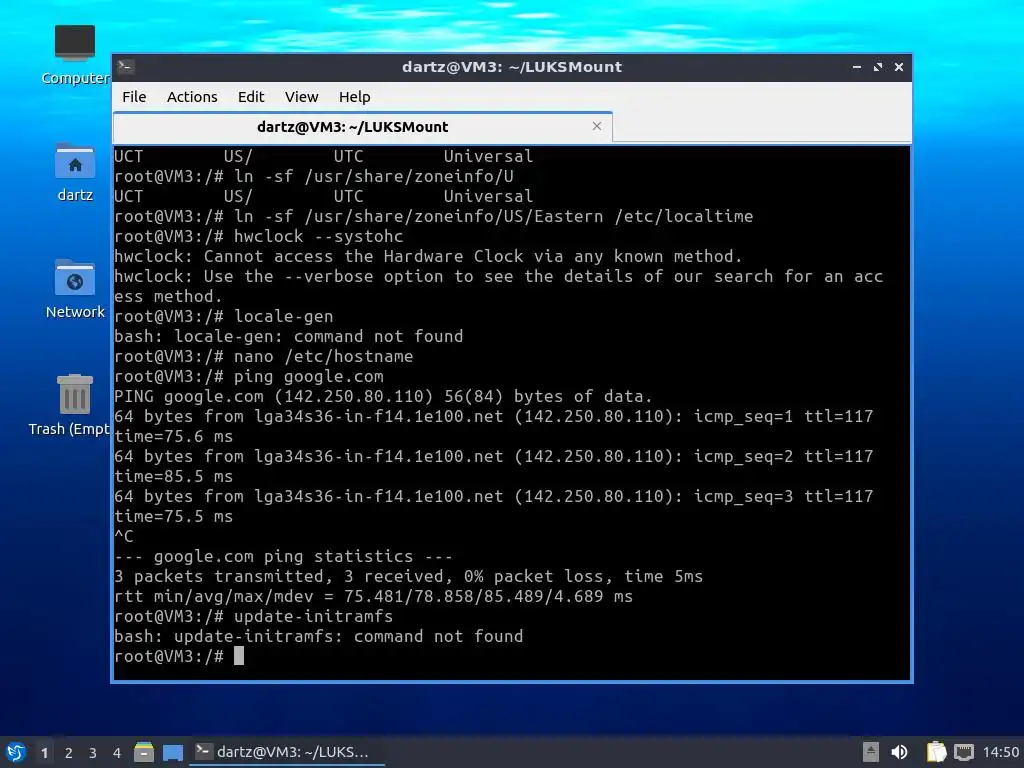Open the Computer desktop icon
The height and width of the screenshot is (768, 1024).
74,55
